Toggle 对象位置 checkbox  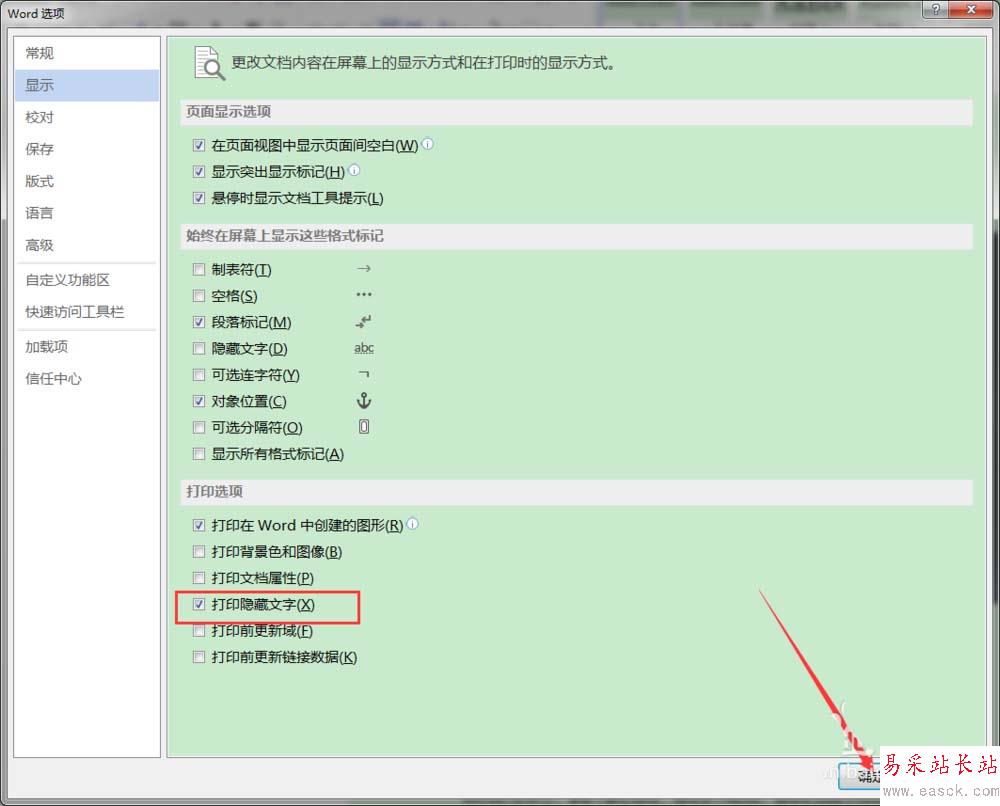point(199,401)
